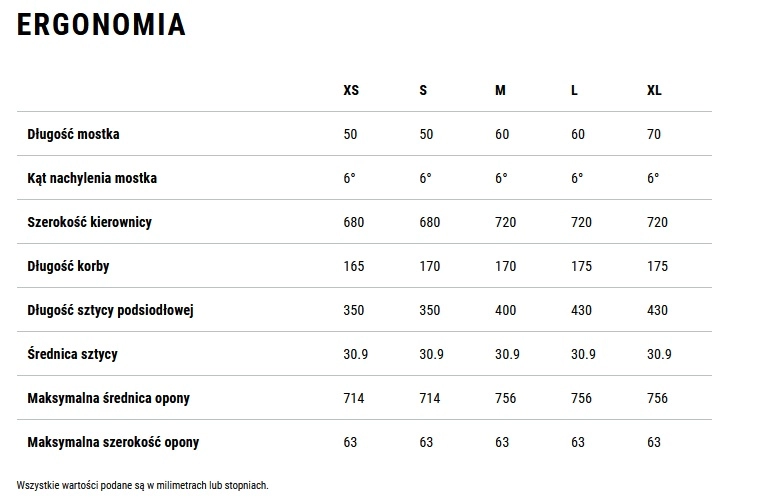Click the 714 tire diameter value for S
The image size is (761, 500).
(x=430, y=399)
